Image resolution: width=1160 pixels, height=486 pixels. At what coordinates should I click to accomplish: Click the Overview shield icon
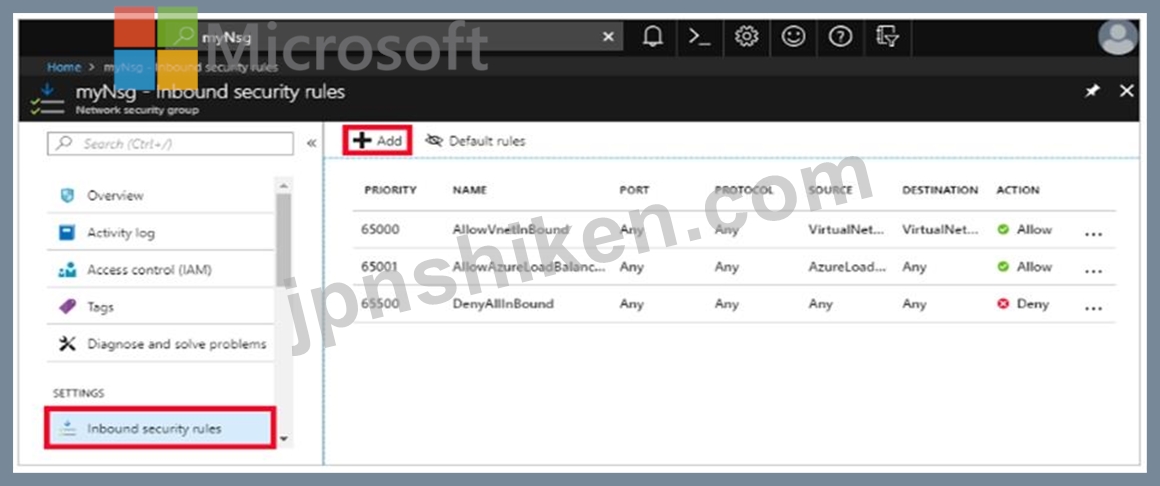click(x=67, y=195)
